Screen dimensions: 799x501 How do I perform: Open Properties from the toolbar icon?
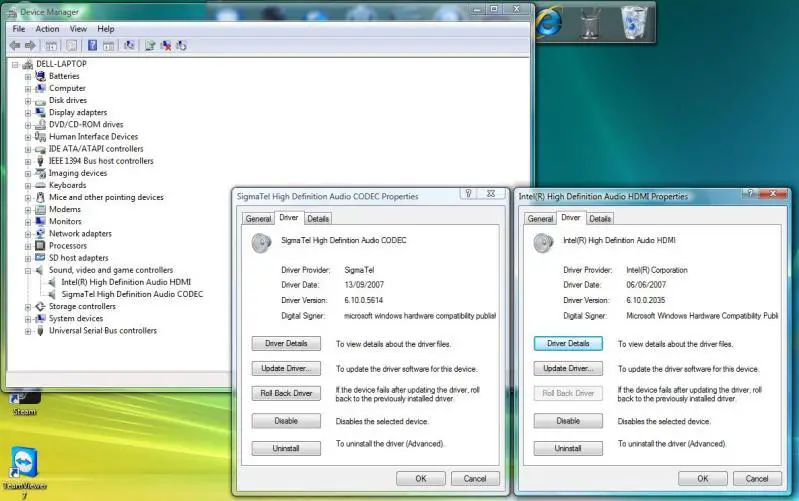click(72, 46)
